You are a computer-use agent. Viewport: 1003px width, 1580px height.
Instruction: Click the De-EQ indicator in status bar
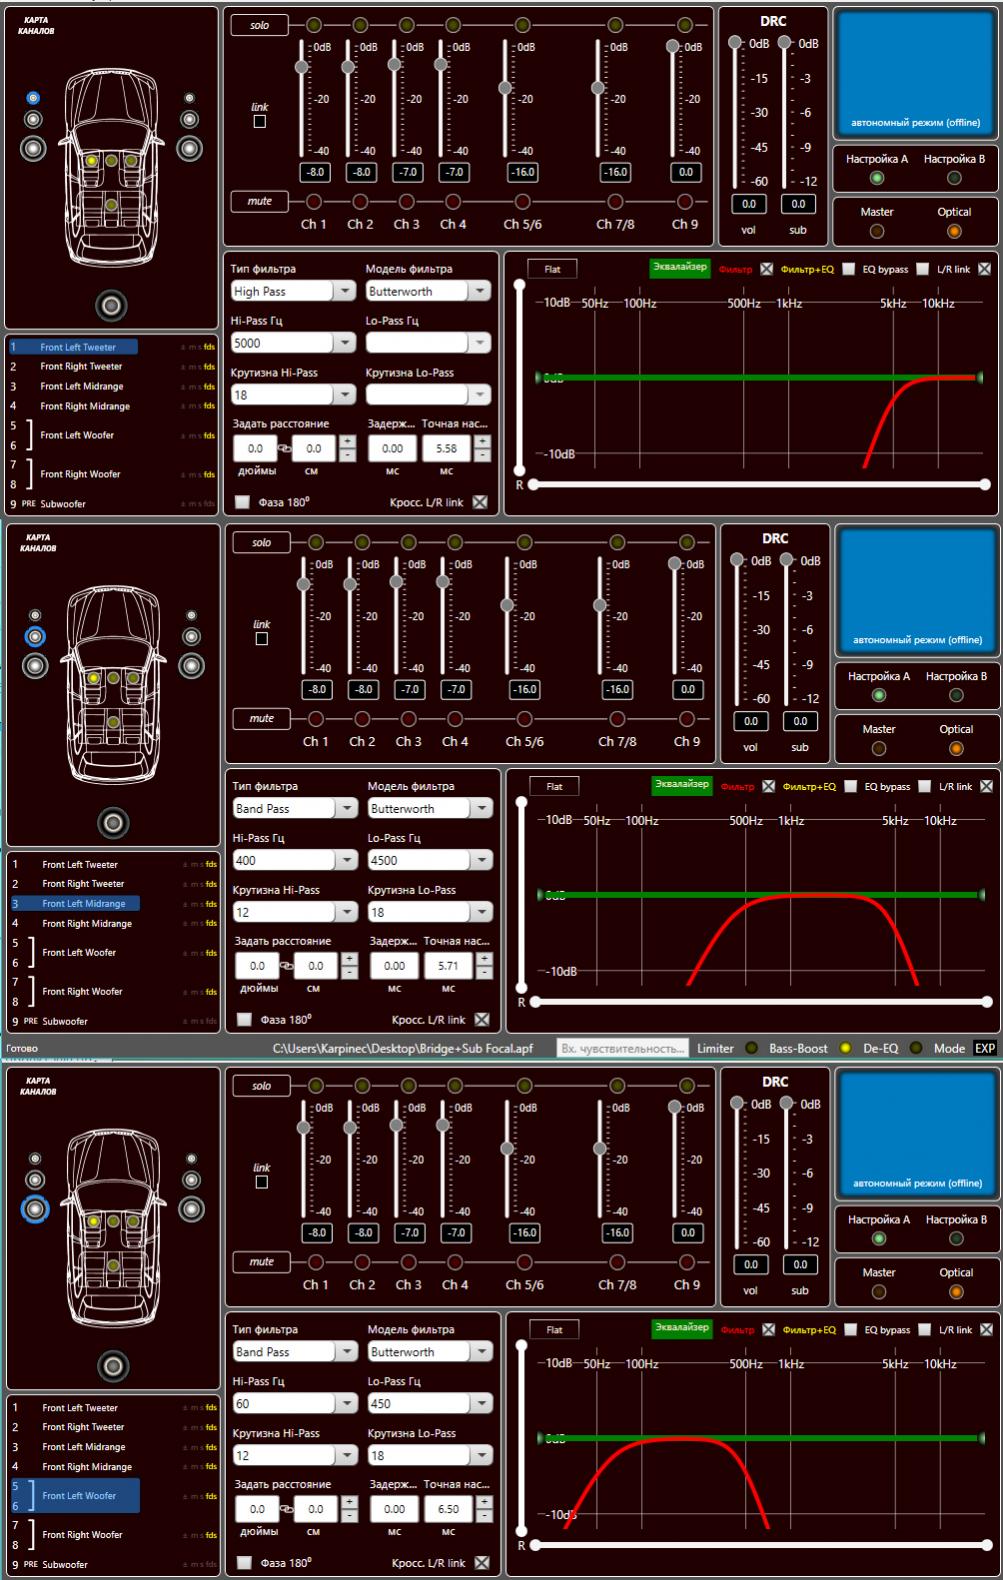(915, 1048)
